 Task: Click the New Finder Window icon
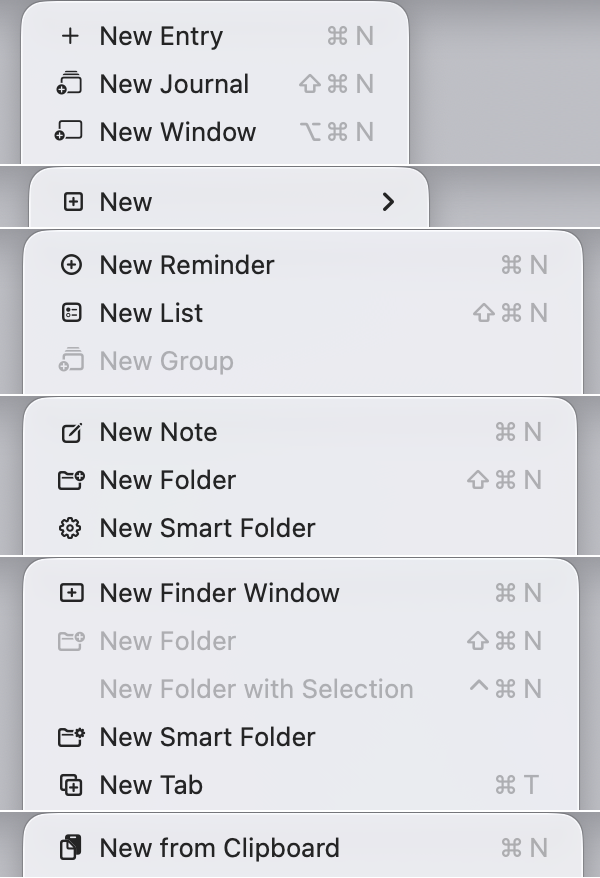(71, 593)
